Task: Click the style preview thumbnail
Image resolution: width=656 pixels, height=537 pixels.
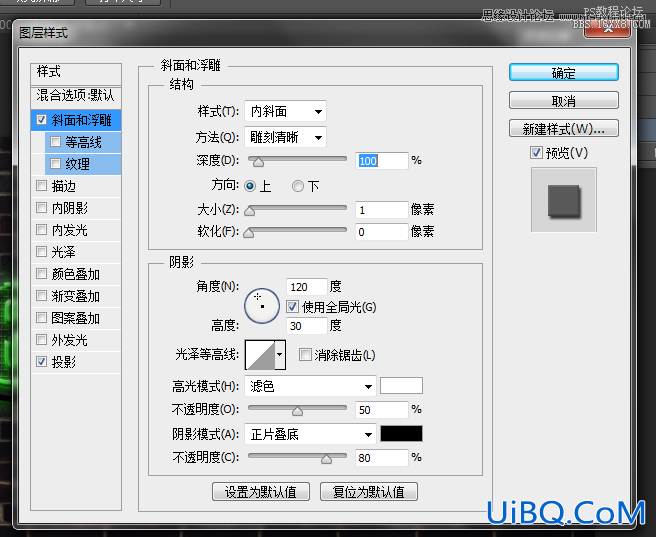Action: point(564,199)
